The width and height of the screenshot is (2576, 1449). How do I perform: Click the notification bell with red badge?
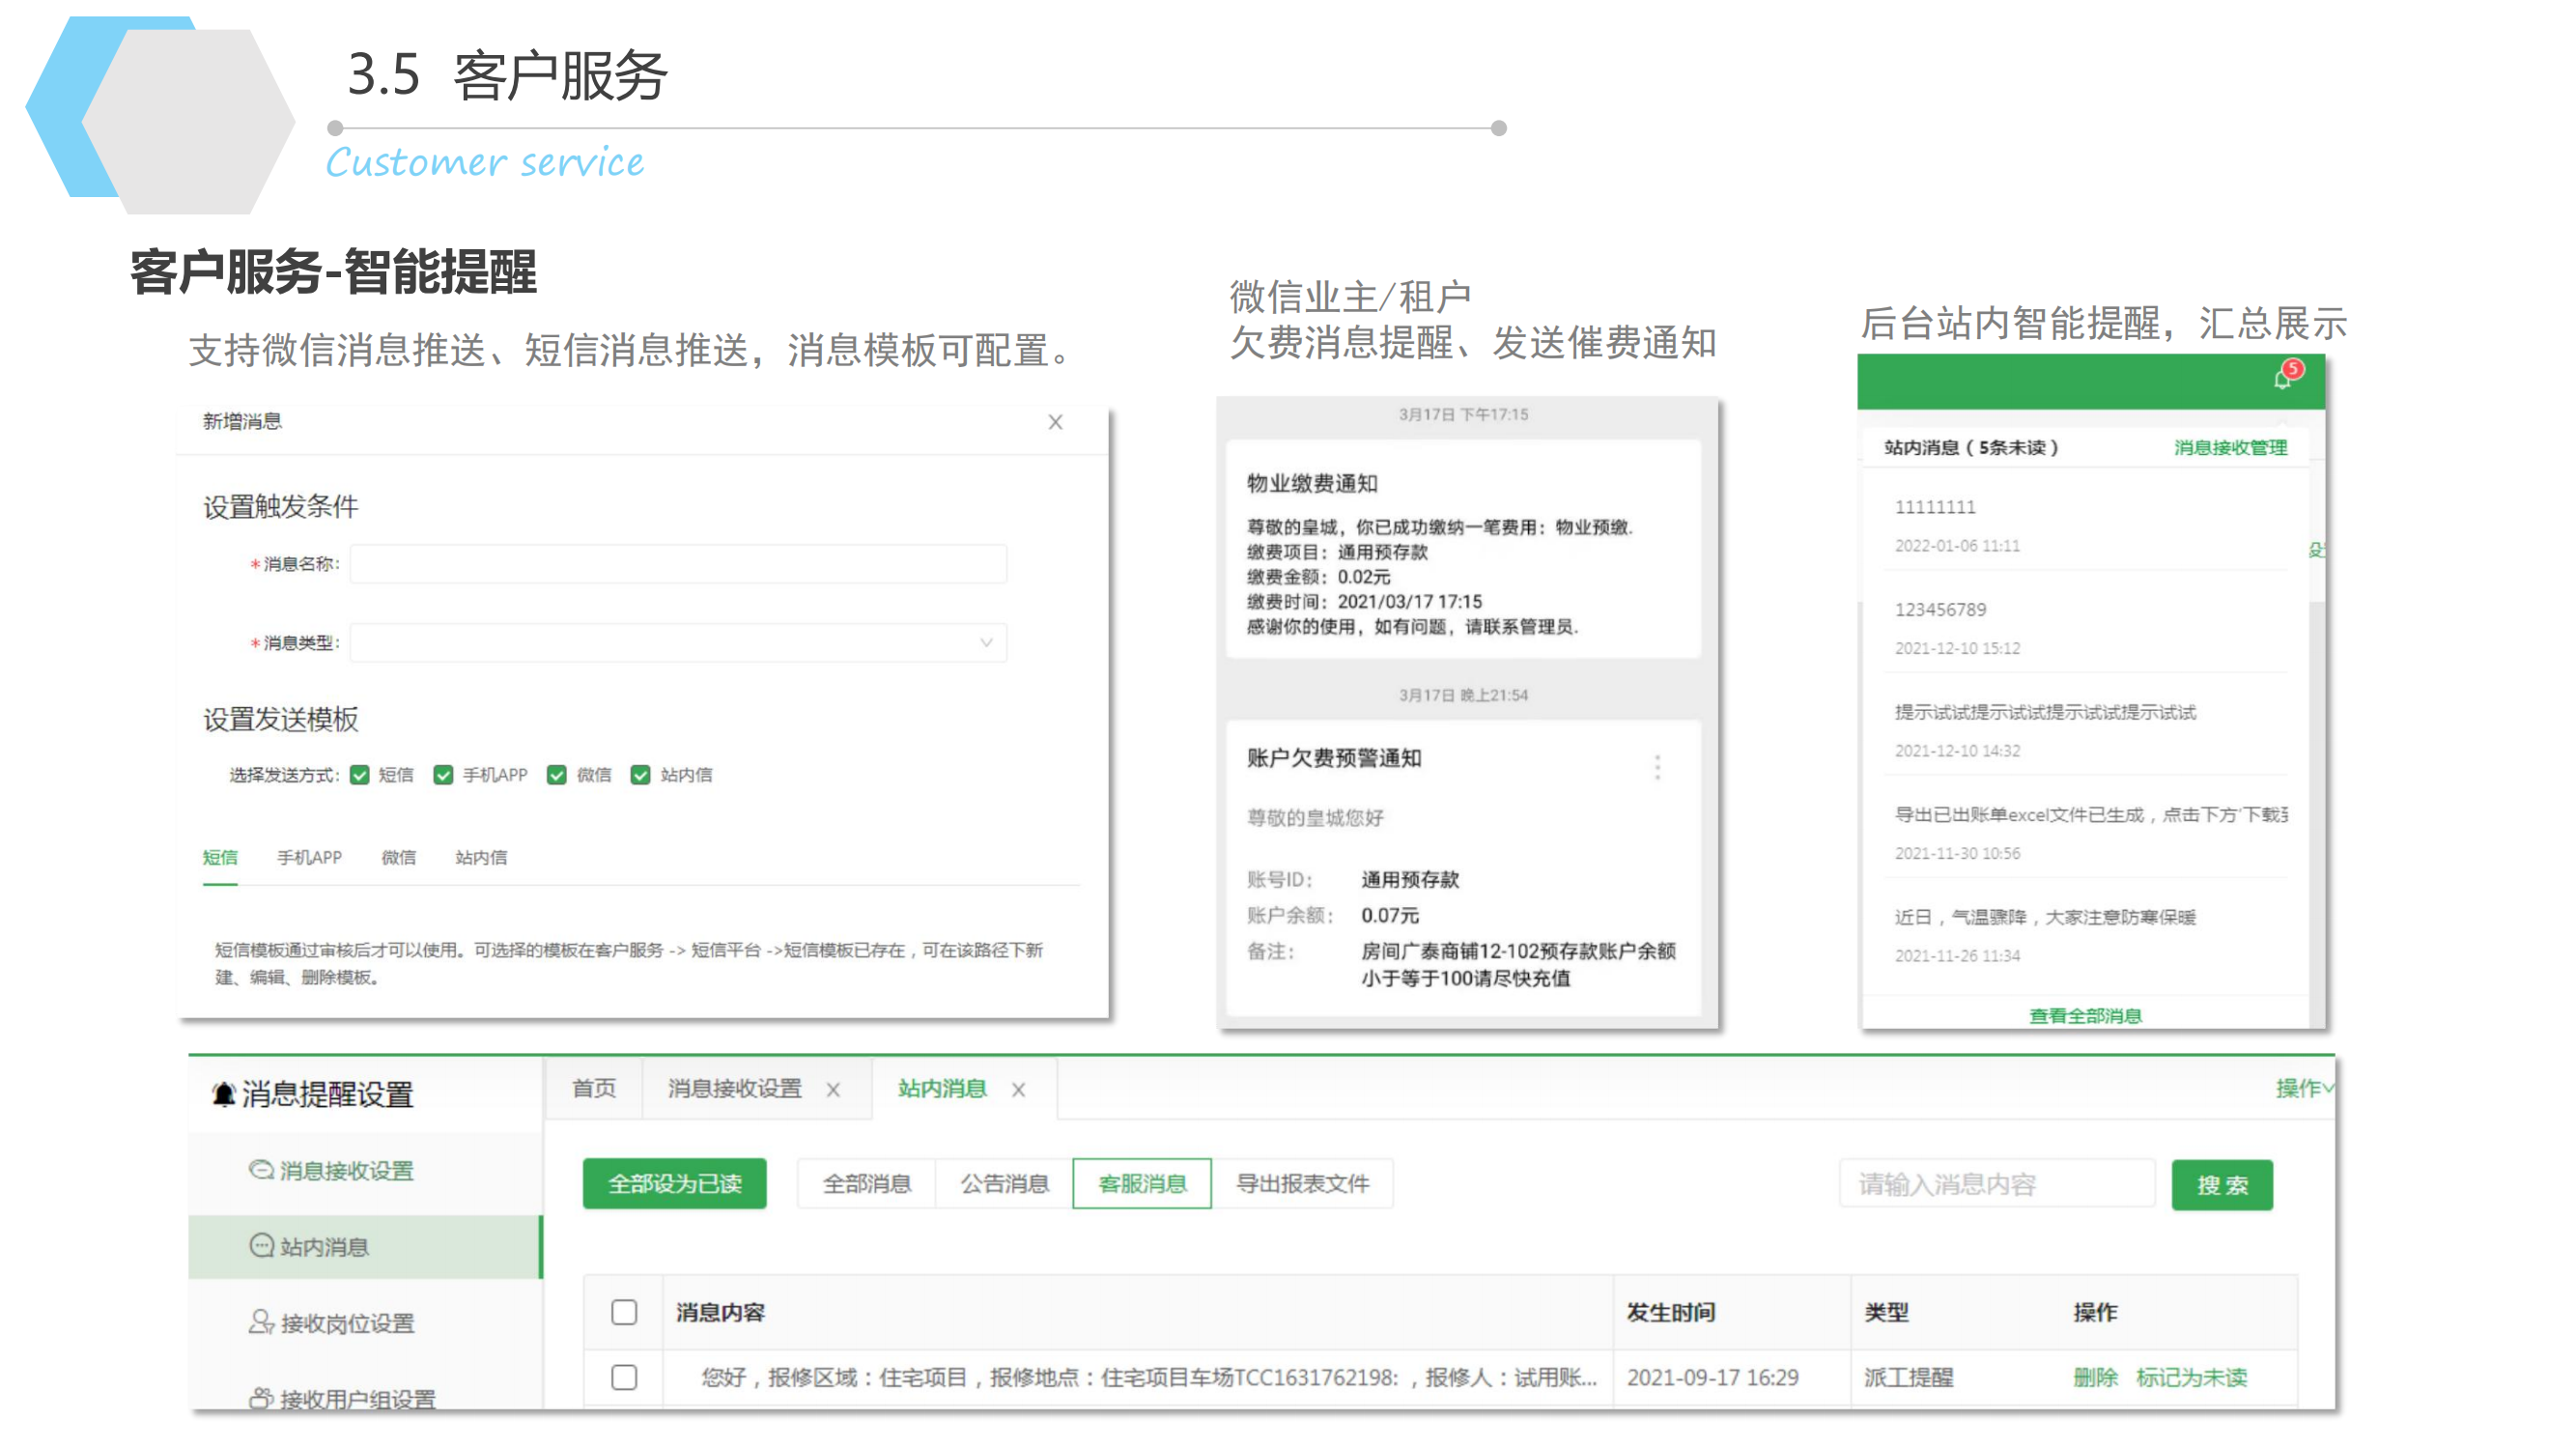point(2284,377)
